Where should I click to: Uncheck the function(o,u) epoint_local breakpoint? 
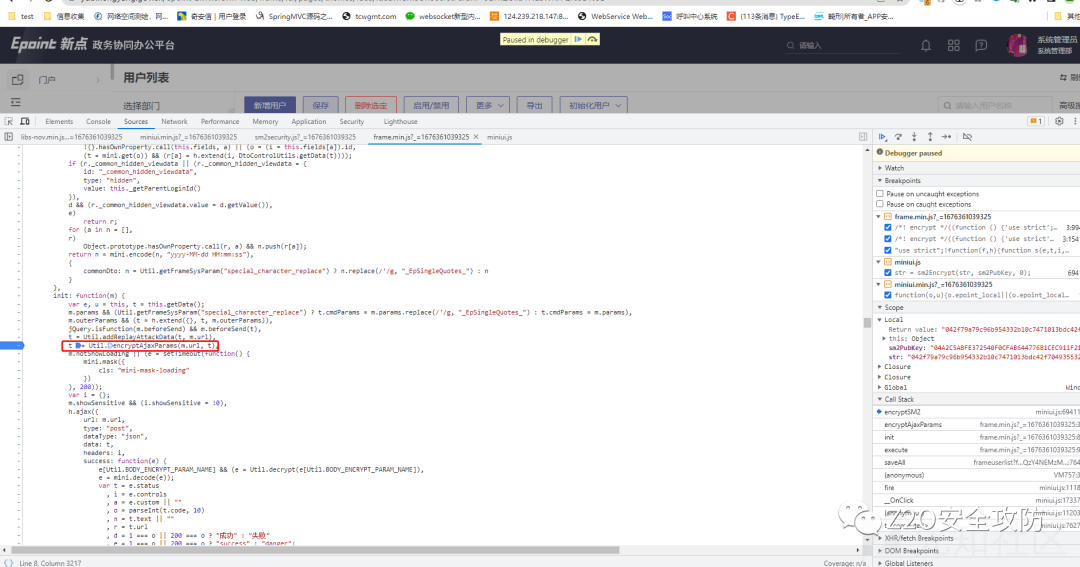(888, 295)
